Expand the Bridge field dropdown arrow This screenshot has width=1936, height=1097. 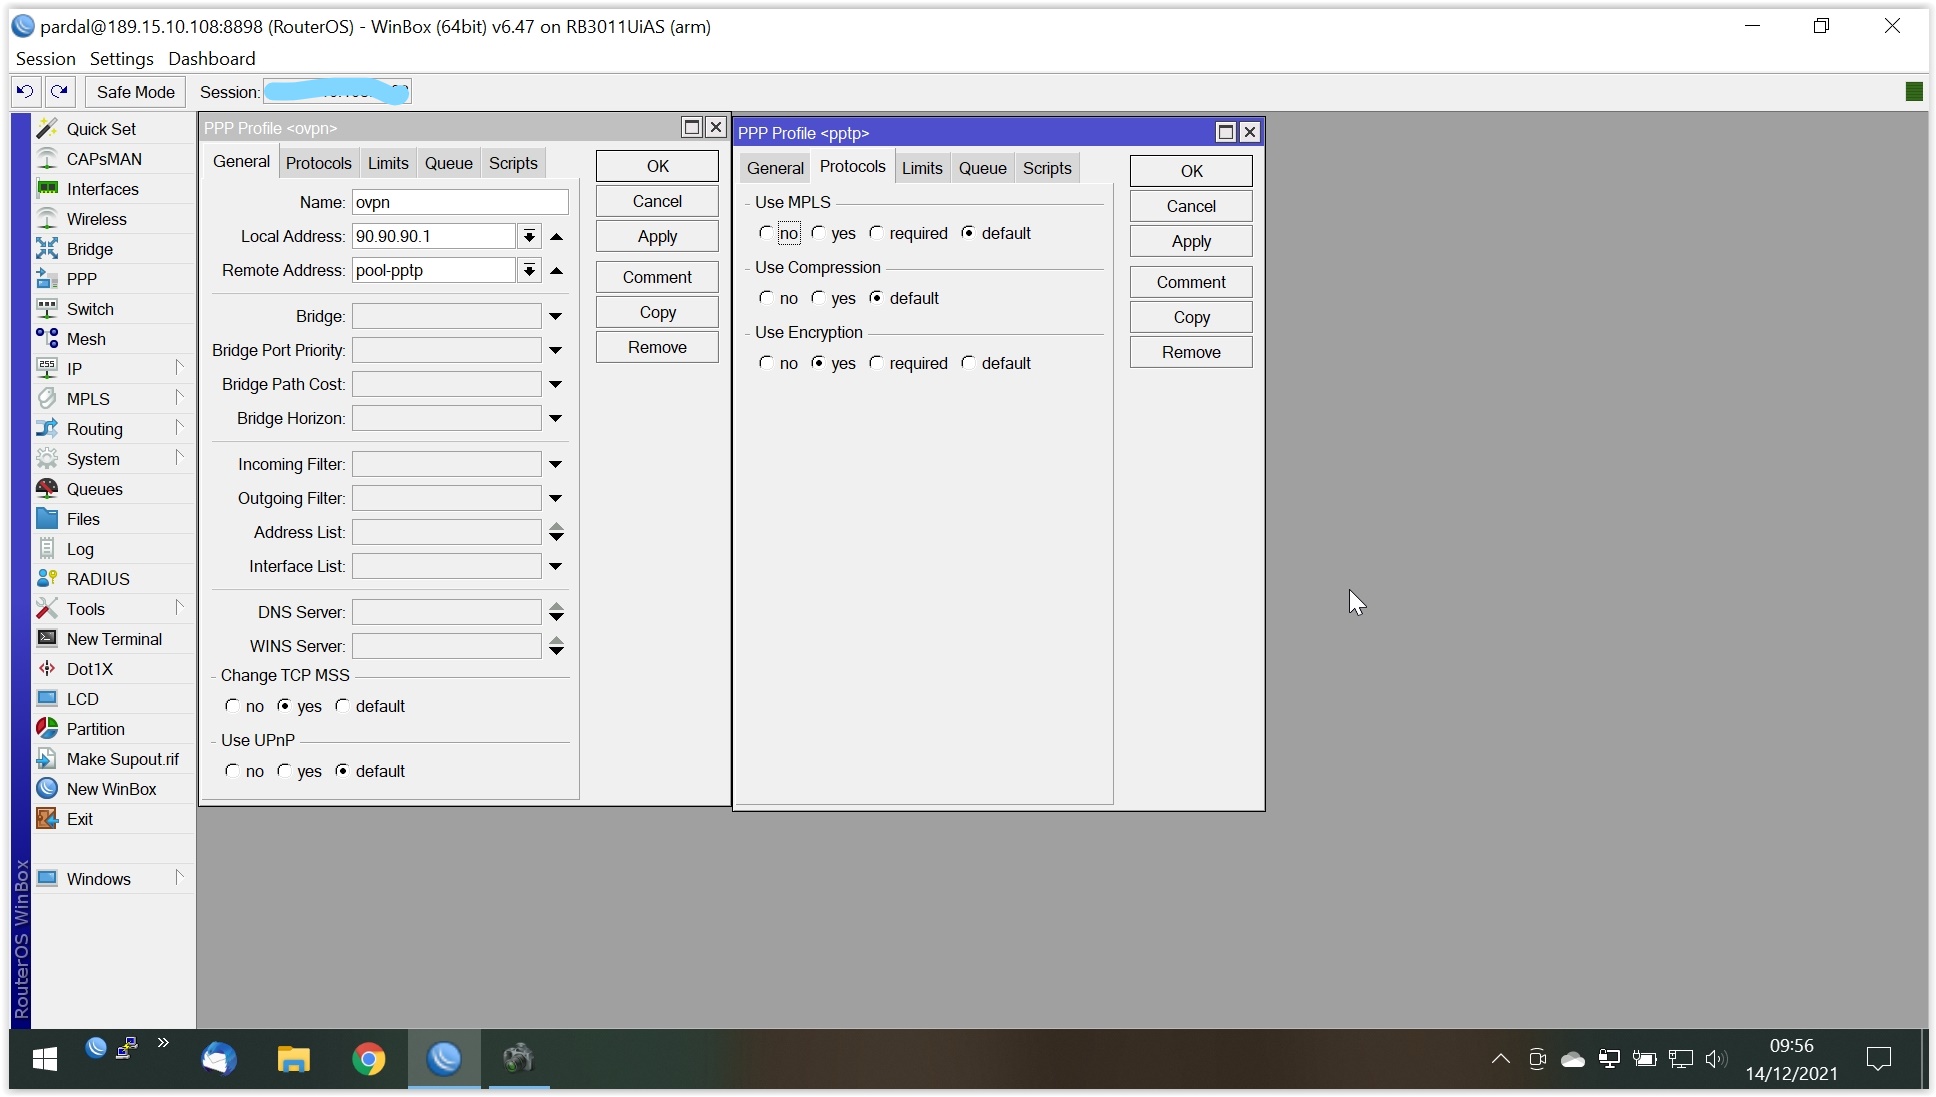pyautogui.click(x=555, y=316)
